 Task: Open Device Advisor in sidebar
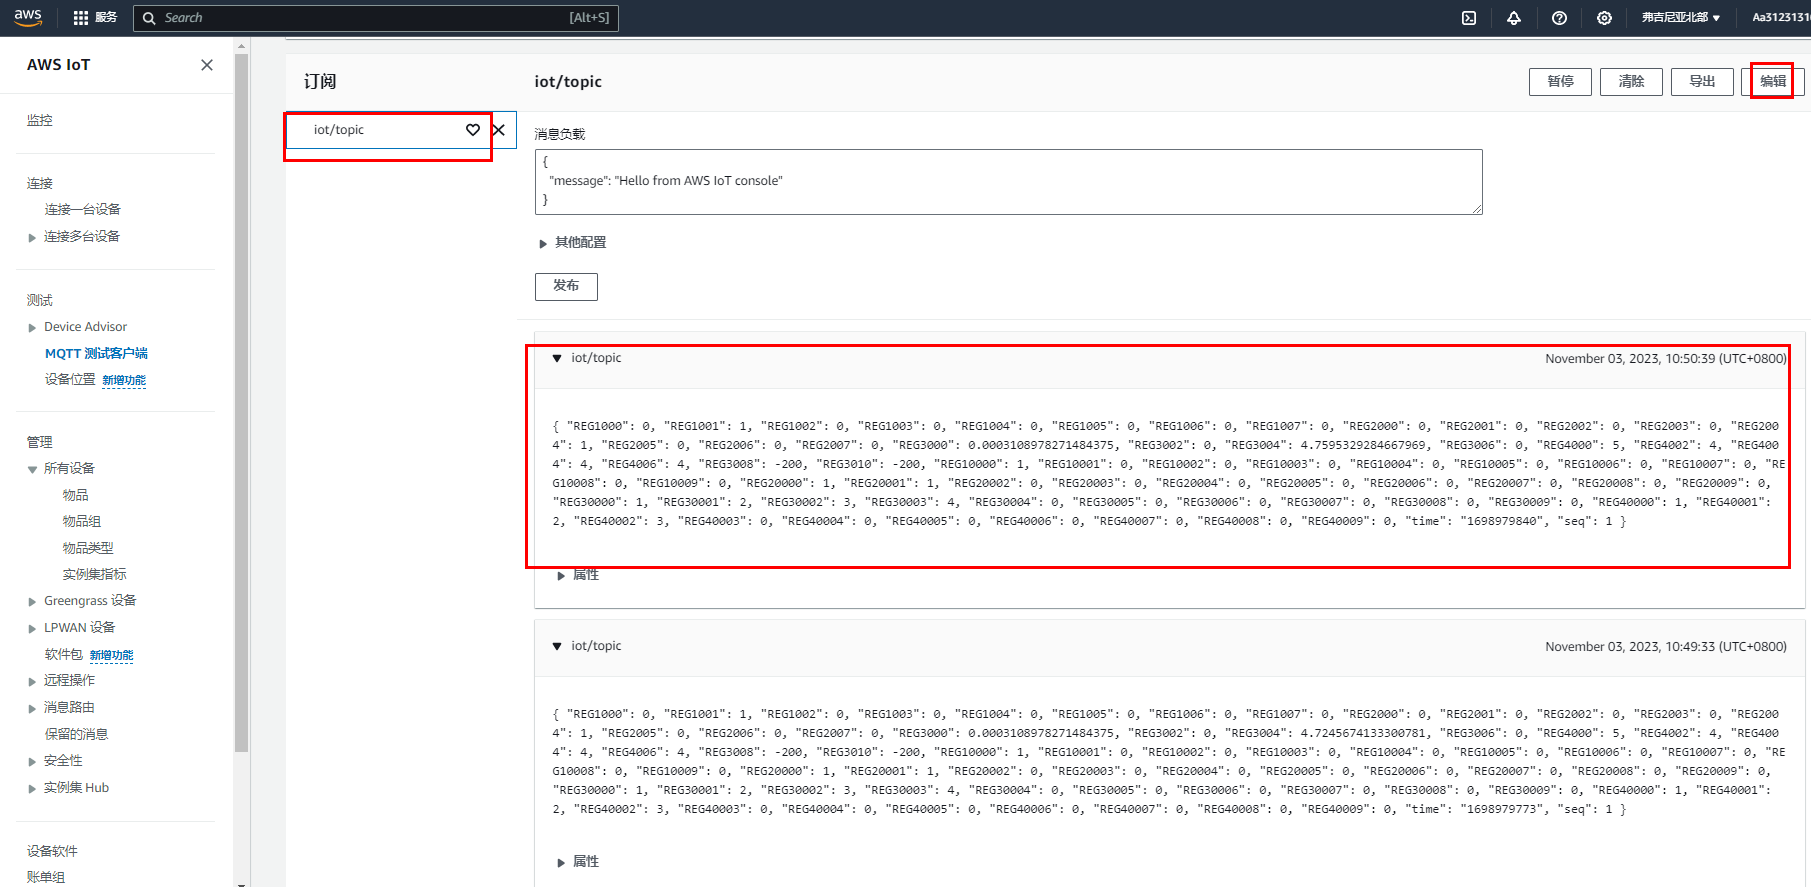[x=85, y=327]
